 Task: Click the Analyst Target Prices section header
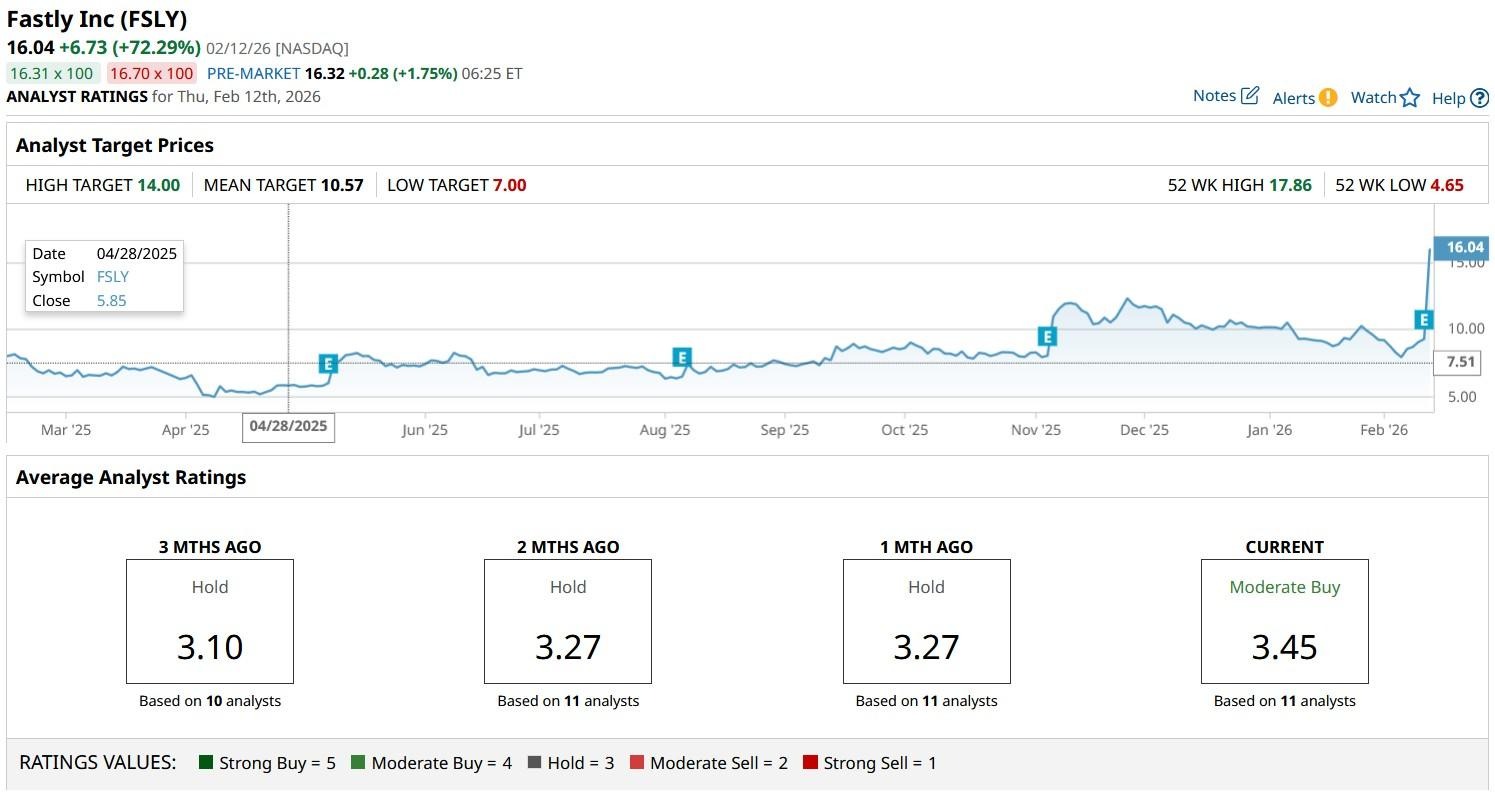pyautogui.click(x=115, y=145)
